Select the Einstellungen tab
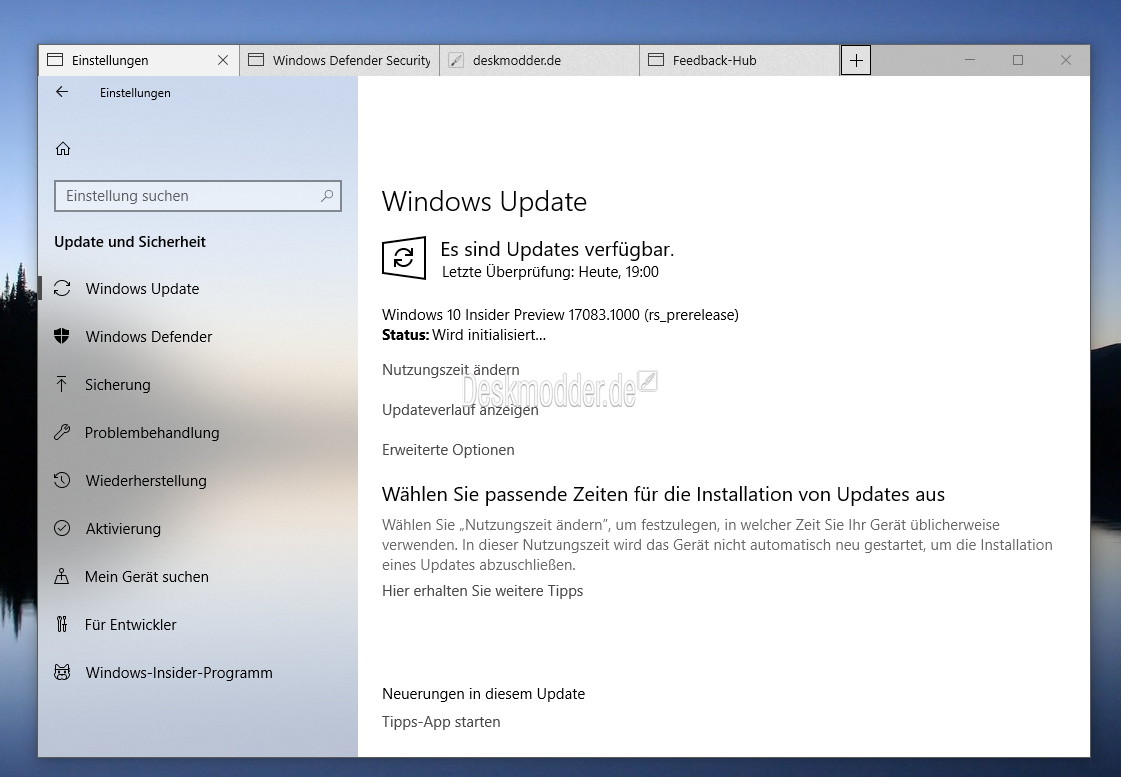Image resolution: width=1121 pixels, height=777 pixels. tap(139, 60)
